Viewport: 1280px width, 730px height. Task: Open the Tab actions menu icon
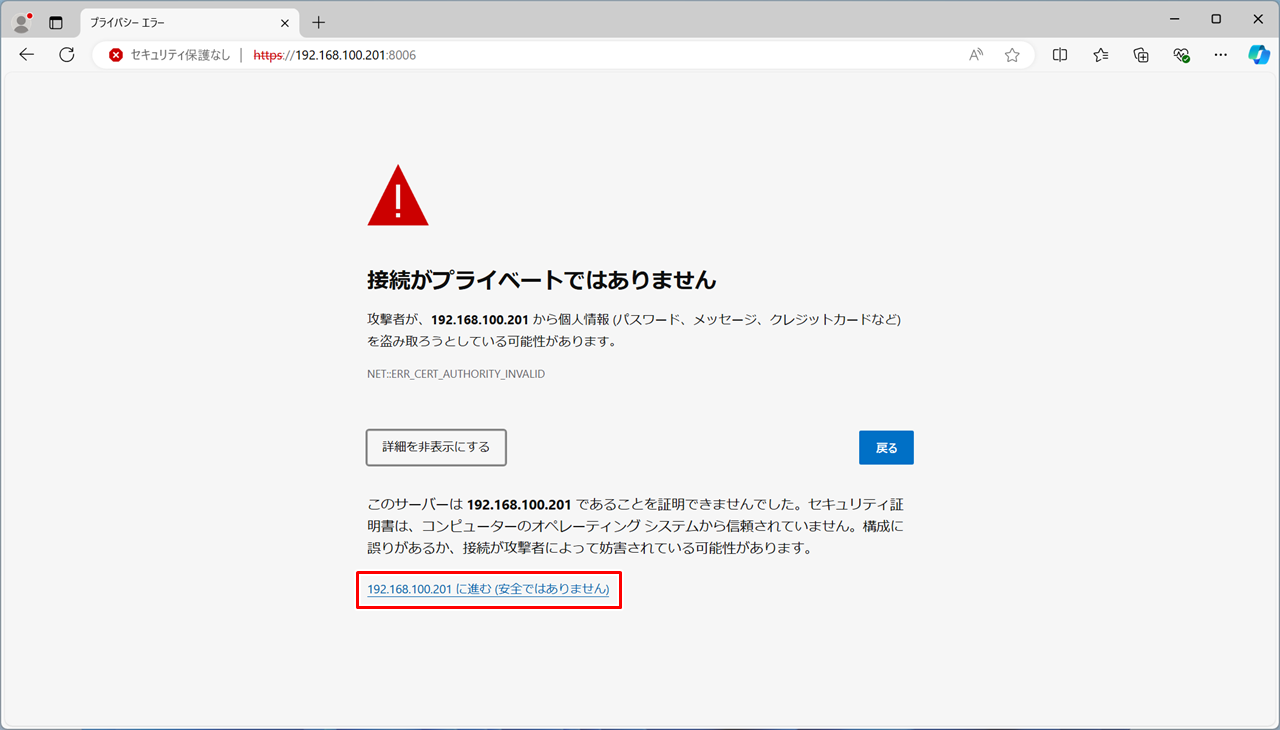[x=56, y=22]
